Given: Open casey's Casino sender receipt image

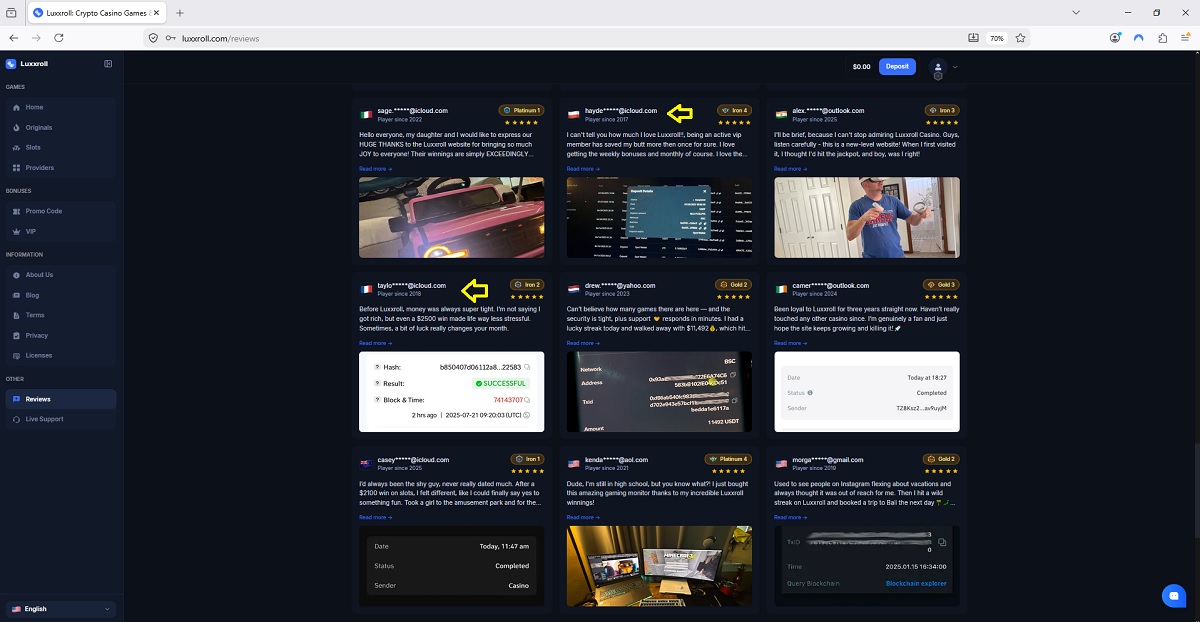Looking at the screenshot, I should (452, 566).
